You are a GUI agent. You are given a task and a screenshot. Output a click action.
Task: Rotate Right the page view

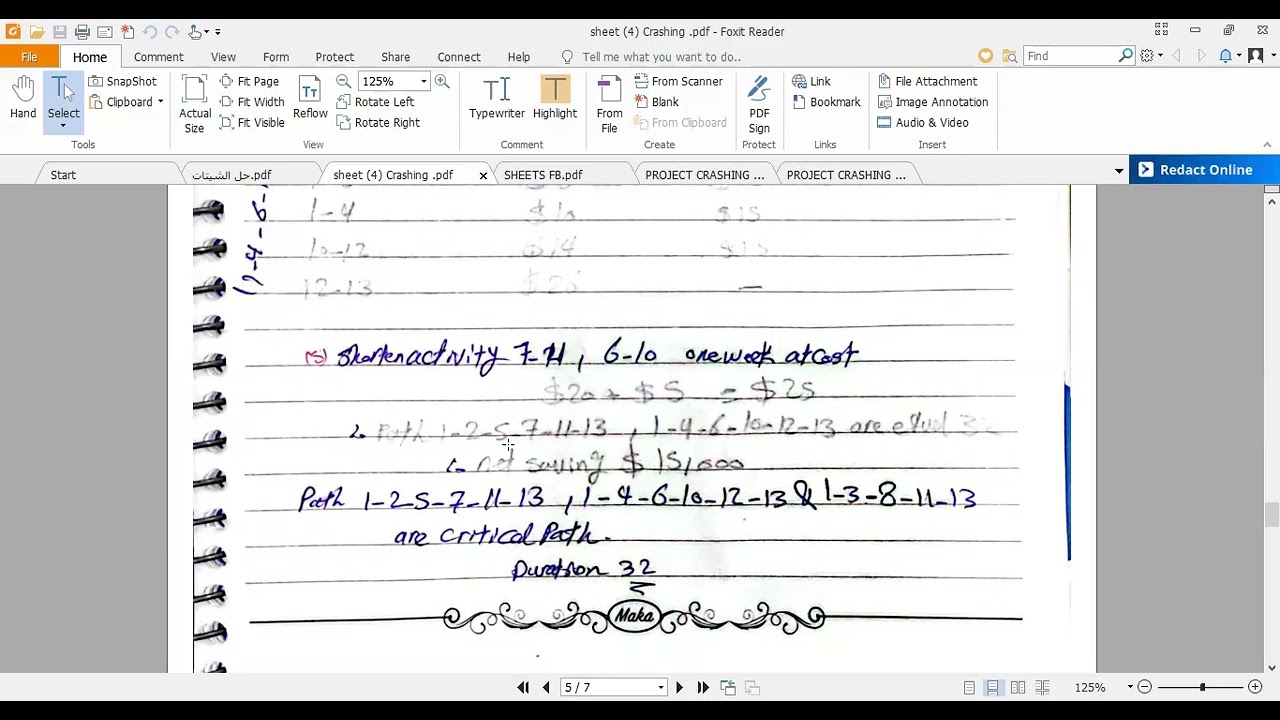tap(378, 123)
